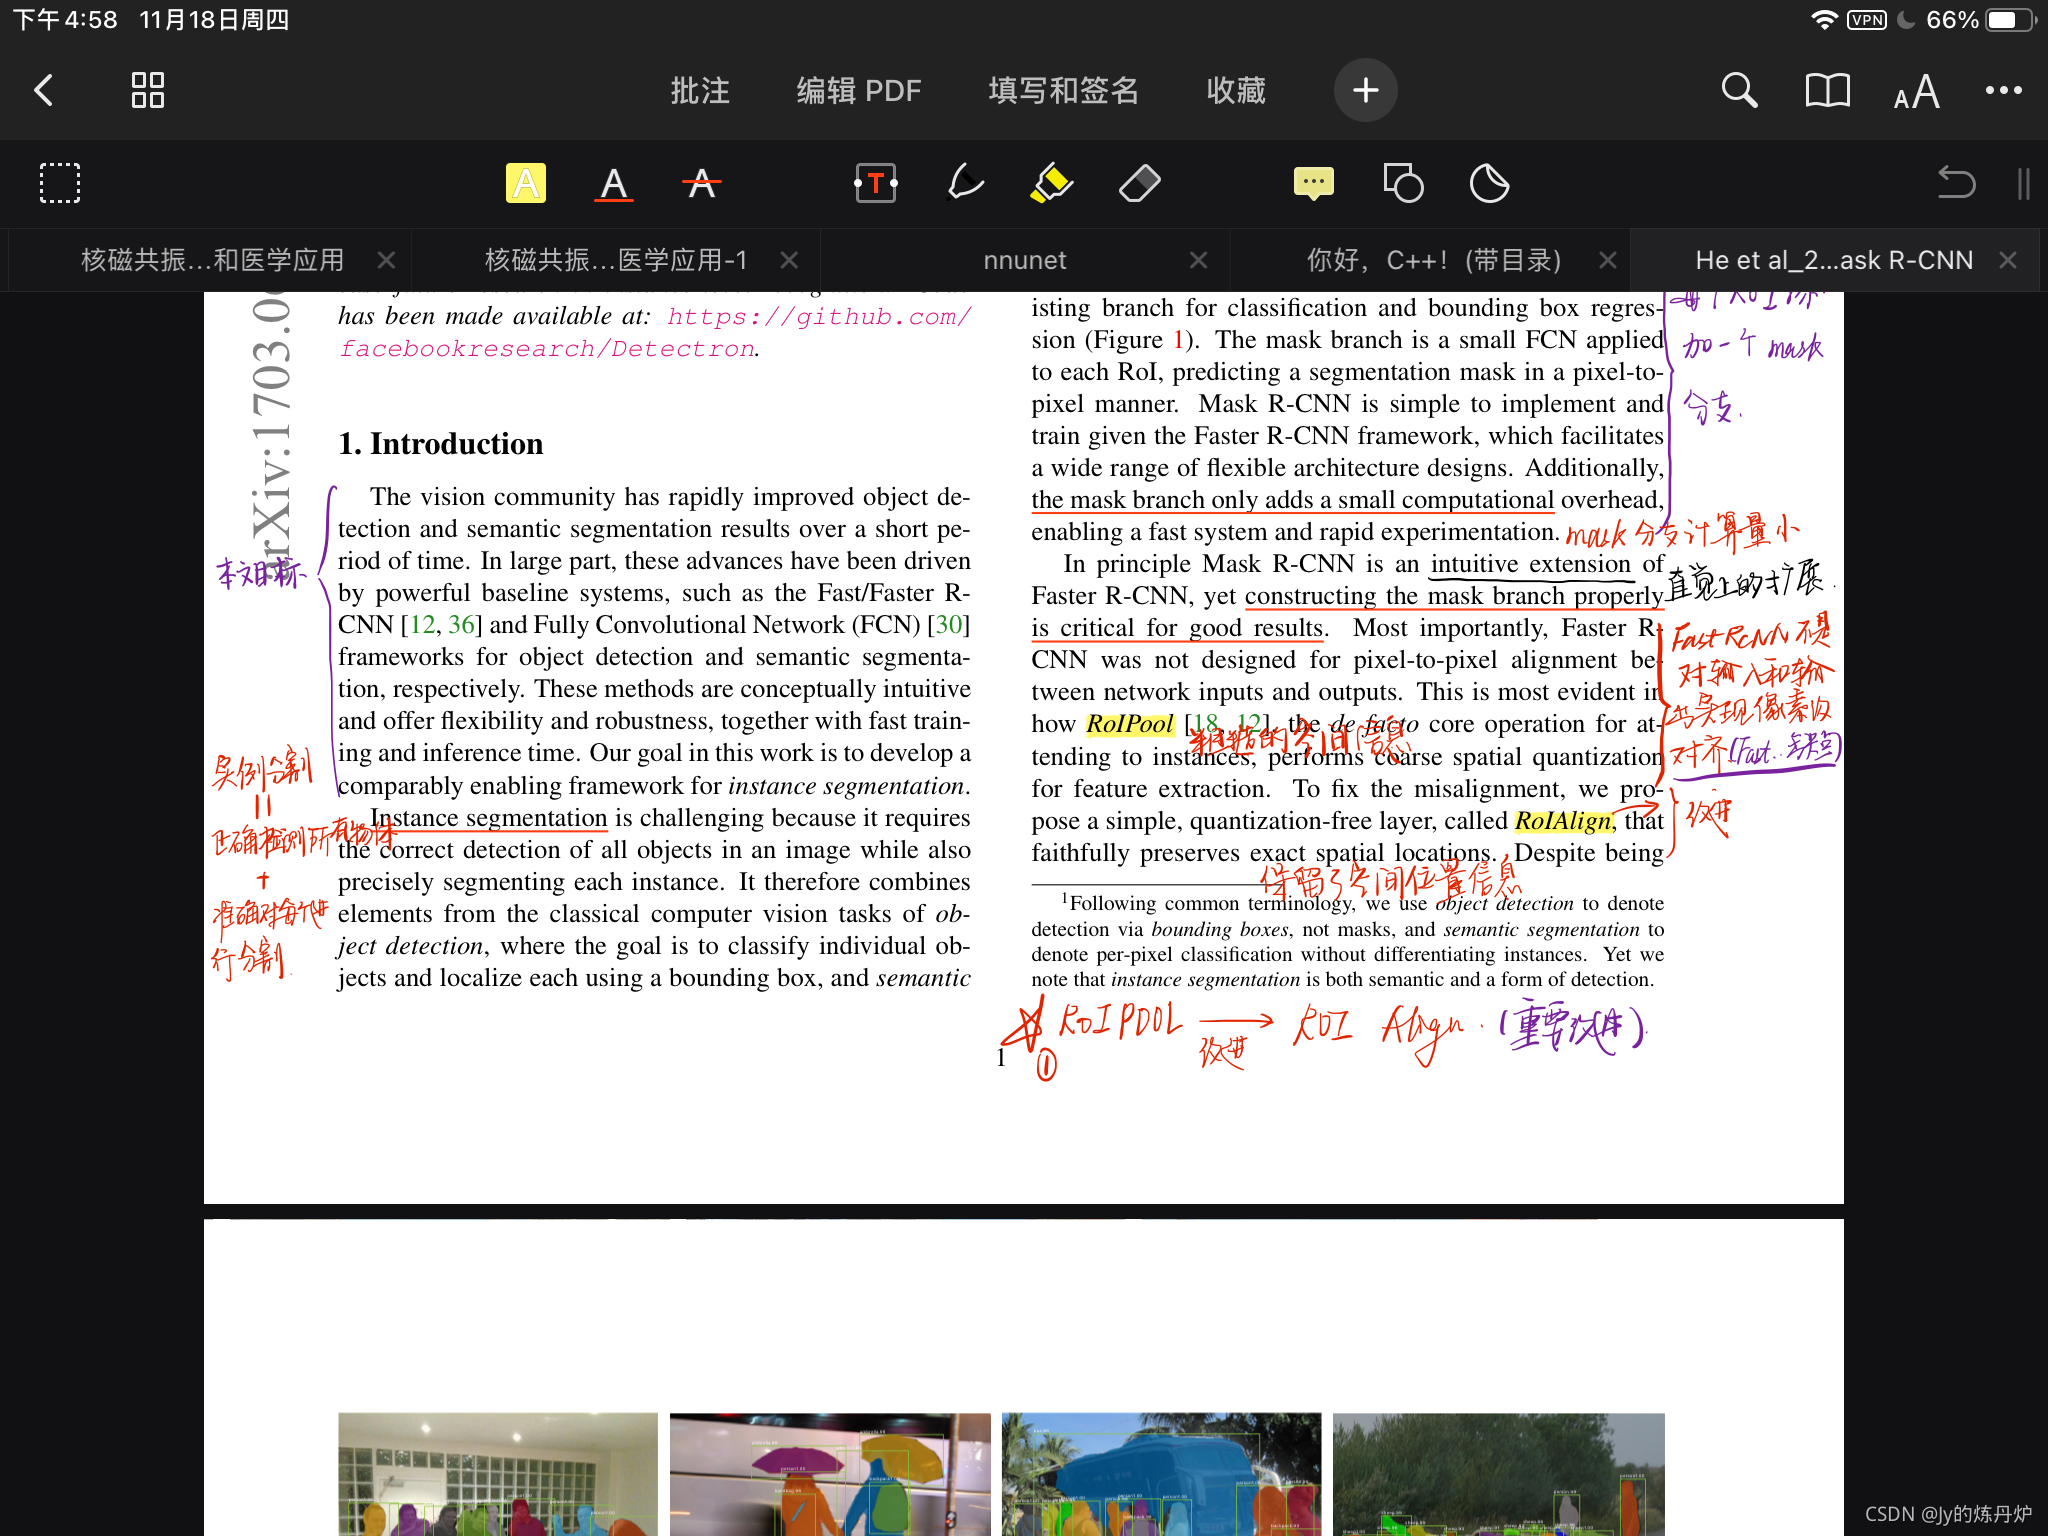The height and width of the screenshot is (1536, 2048).
Task: Open the more options ellipsis menu
Action: coord(2003,90)
